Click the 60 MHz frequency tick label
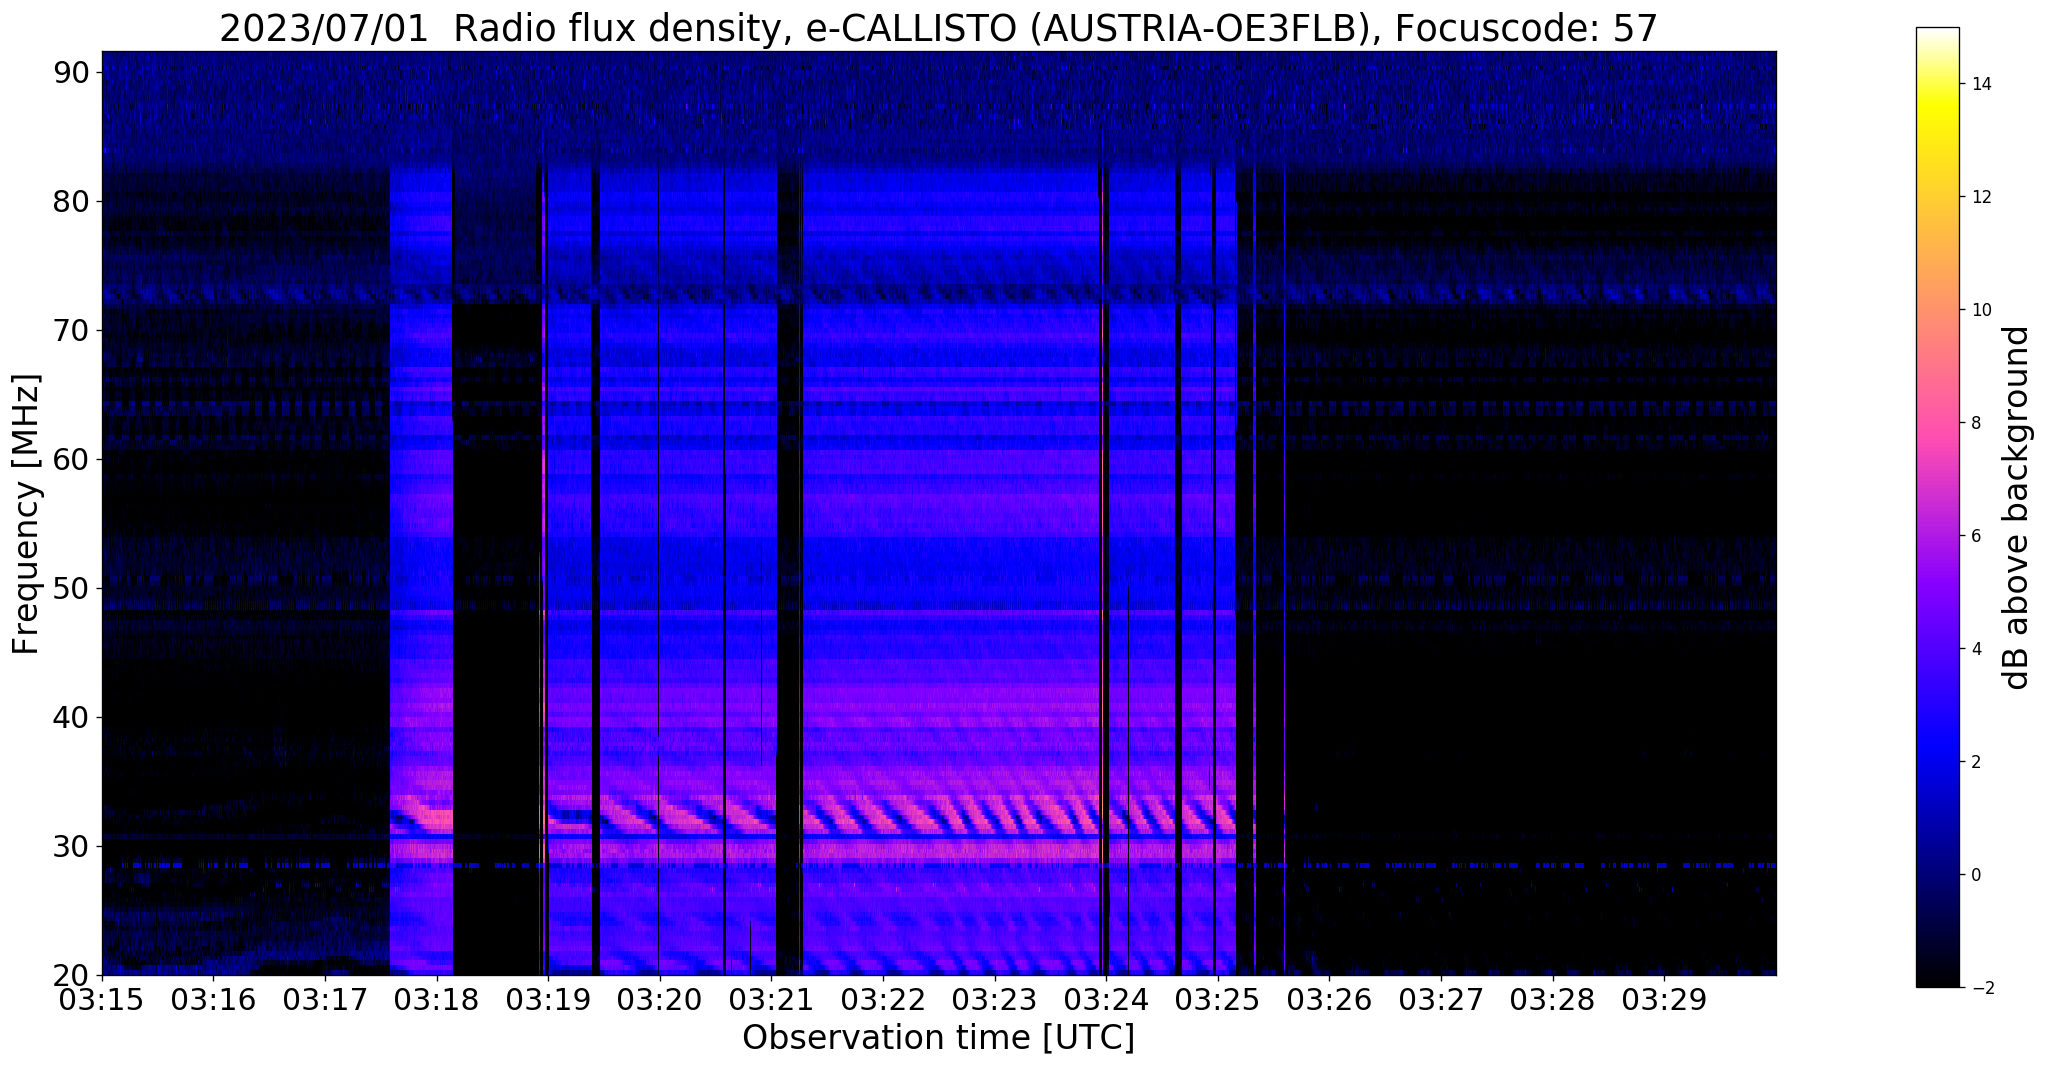This screenshot has width=2047, height=1067. (x=71, y=459)
